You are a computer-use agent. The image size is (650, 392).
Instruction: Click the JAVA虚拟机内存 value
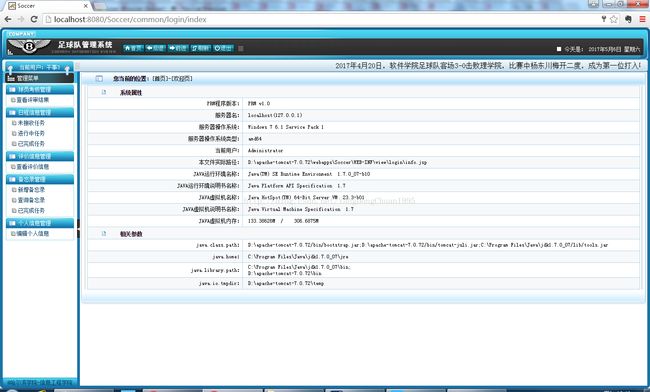click(283, 221)
